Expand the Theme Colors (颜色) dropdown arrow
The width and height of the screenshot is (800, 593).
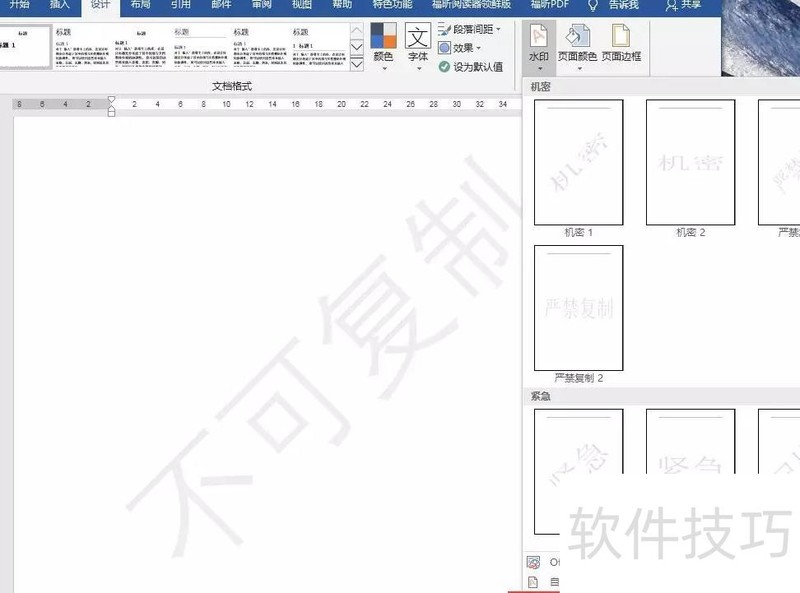point(385,69)
